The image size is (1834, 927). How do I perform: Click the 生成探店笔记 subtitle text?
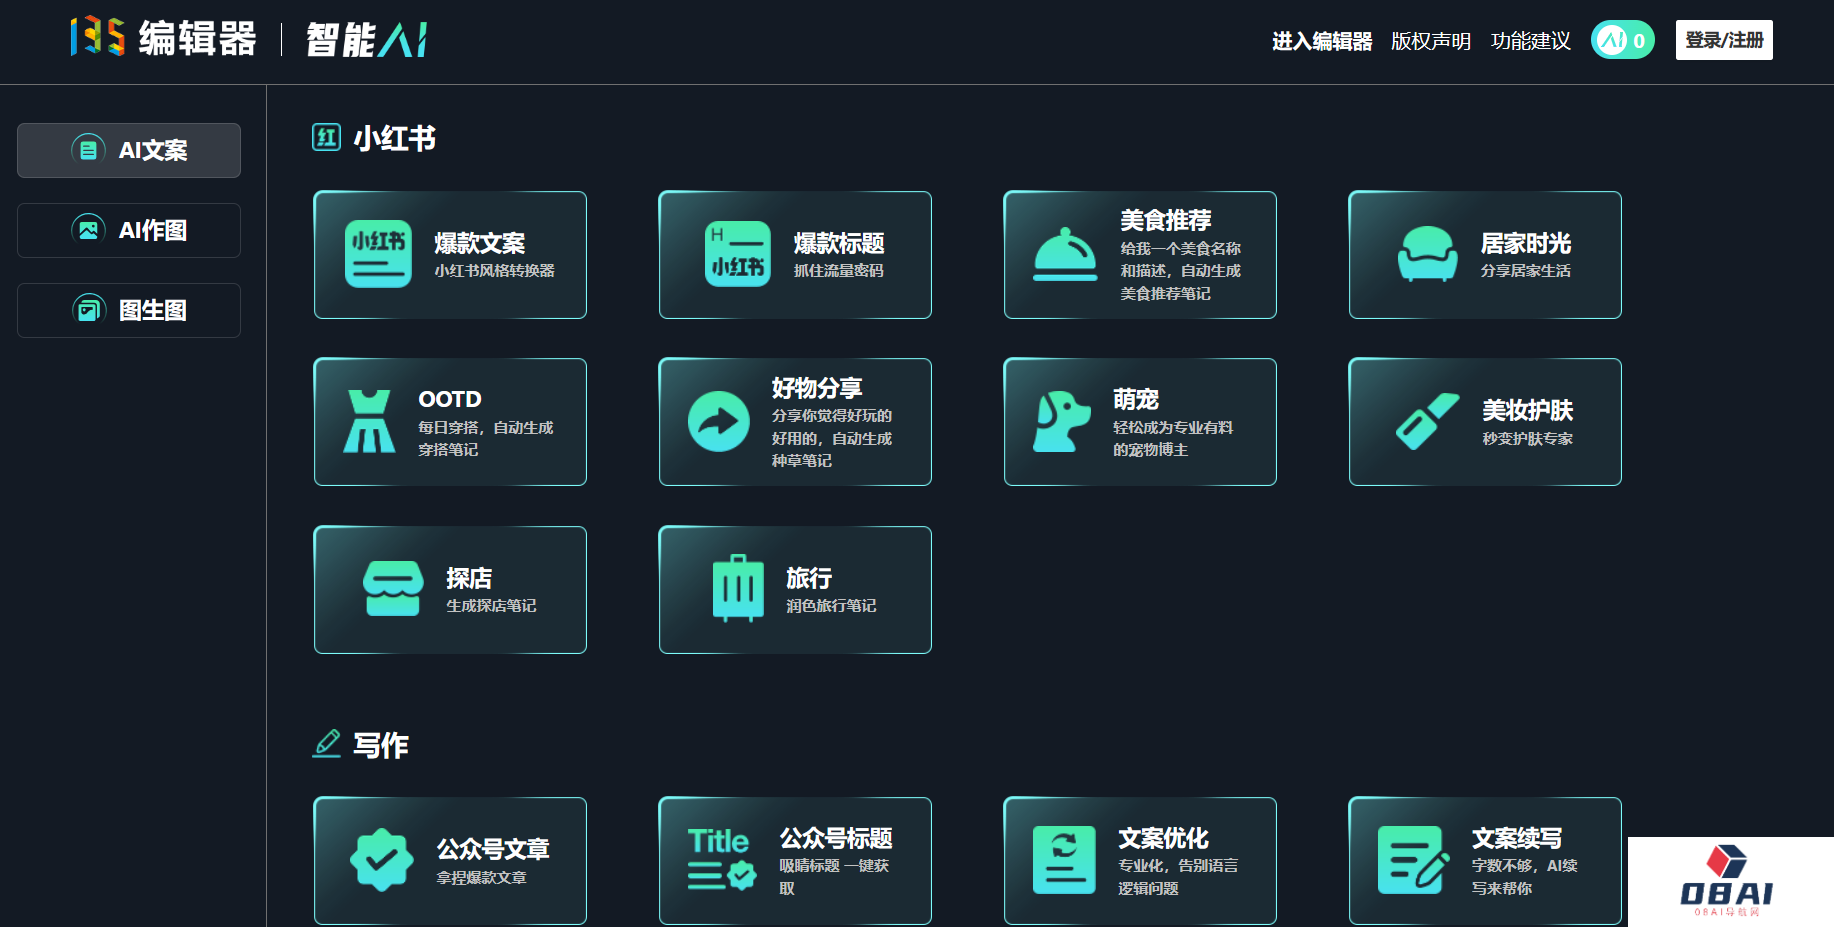pos(491,606)
